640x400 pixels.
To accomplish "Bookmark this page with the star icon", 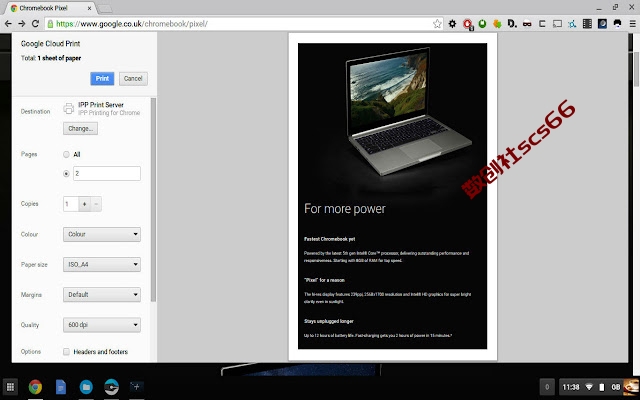I will 437,24.
